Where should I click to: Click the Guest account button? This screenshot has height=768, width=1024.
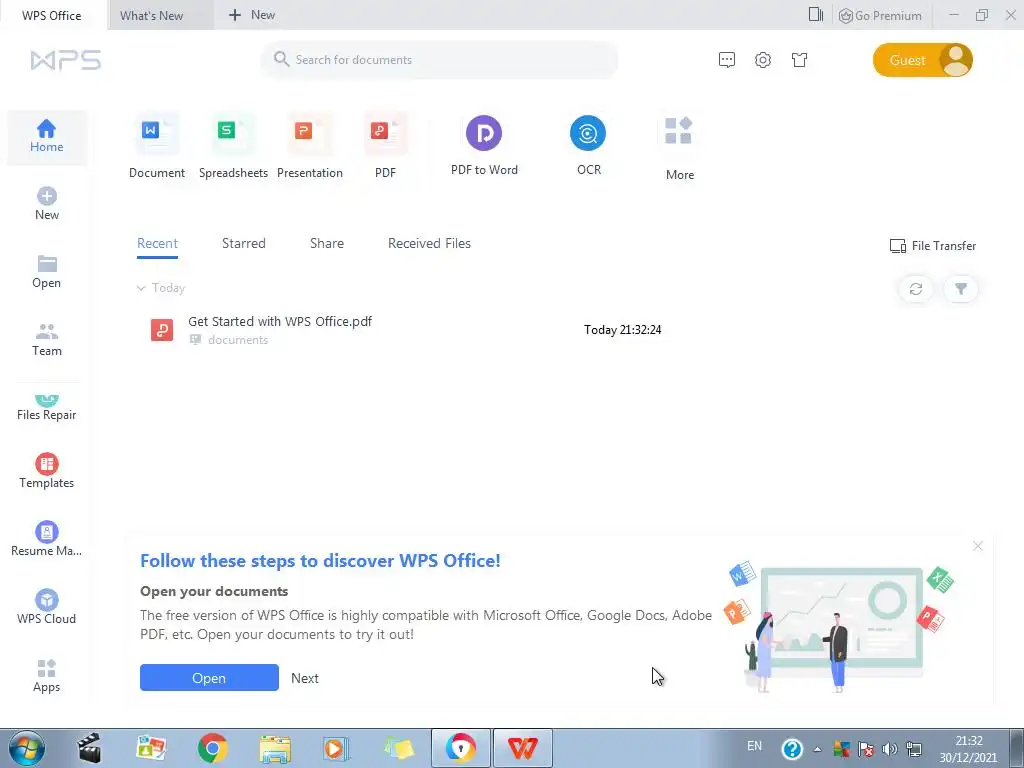point(922,60)
